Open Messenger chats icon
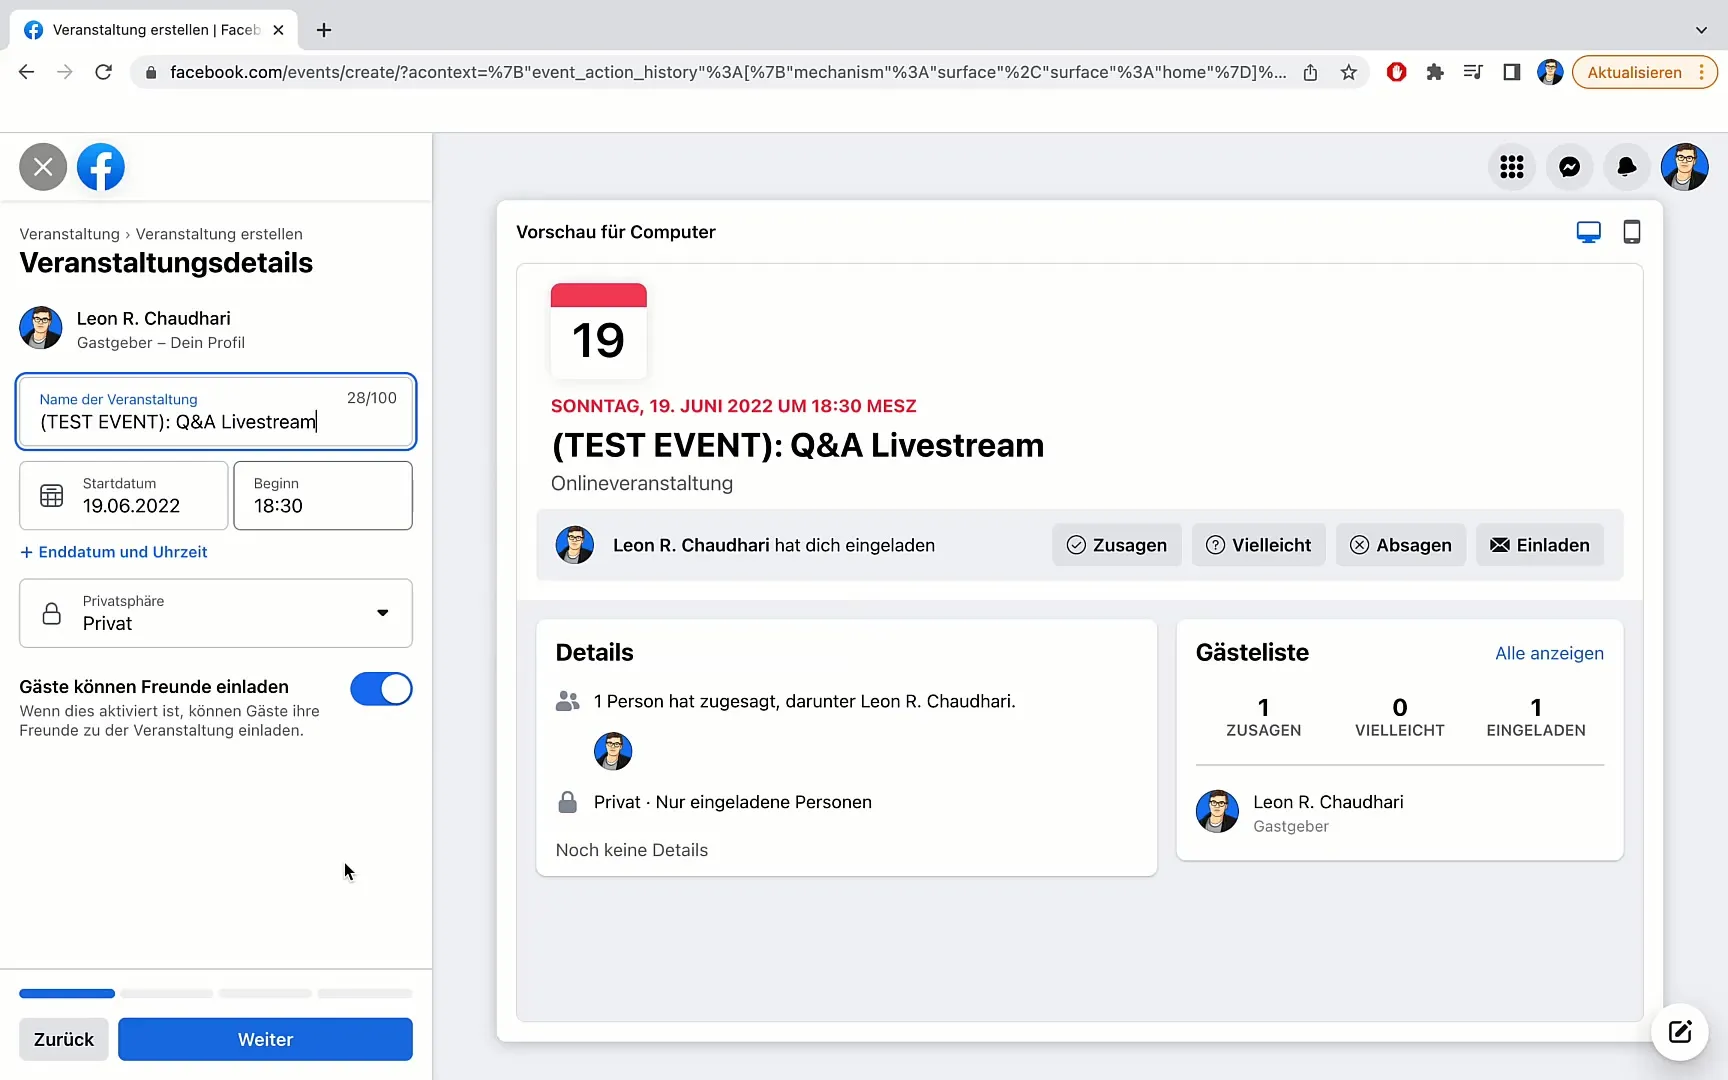Screen dimensions: 1728x1080 1569,167
